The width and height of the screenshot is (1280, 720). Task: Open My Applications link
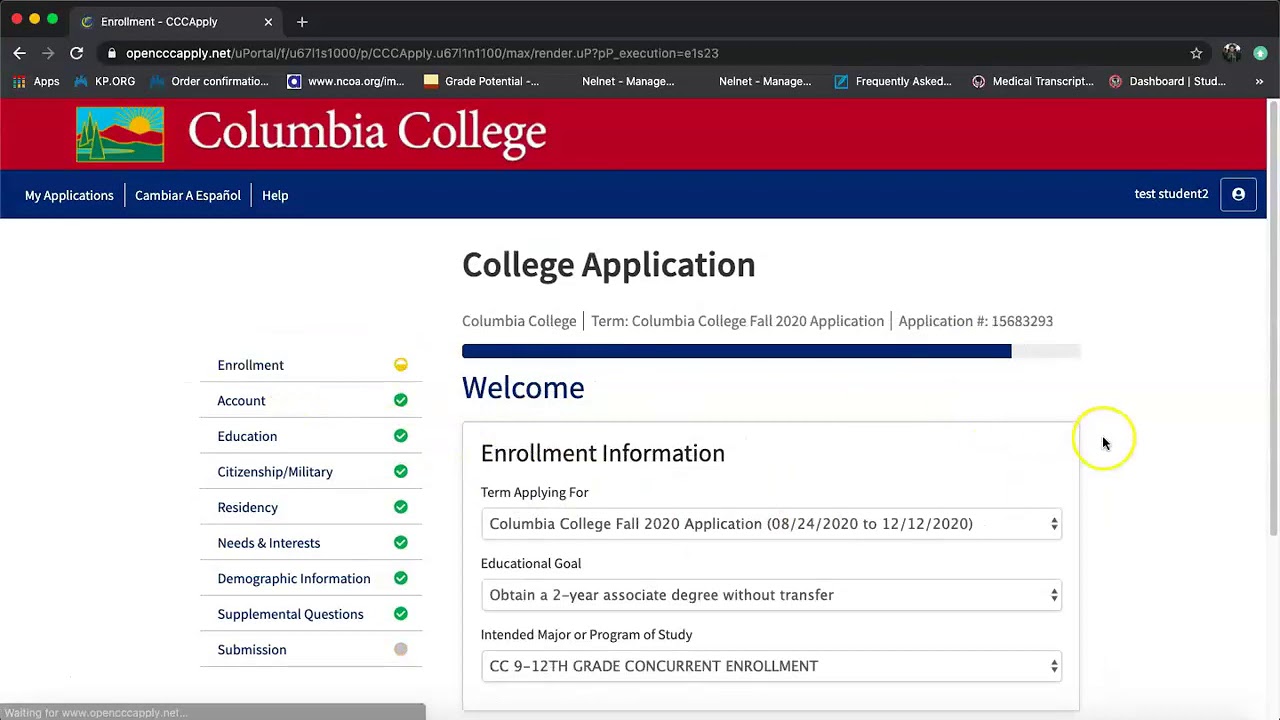[x=69, y=195]
